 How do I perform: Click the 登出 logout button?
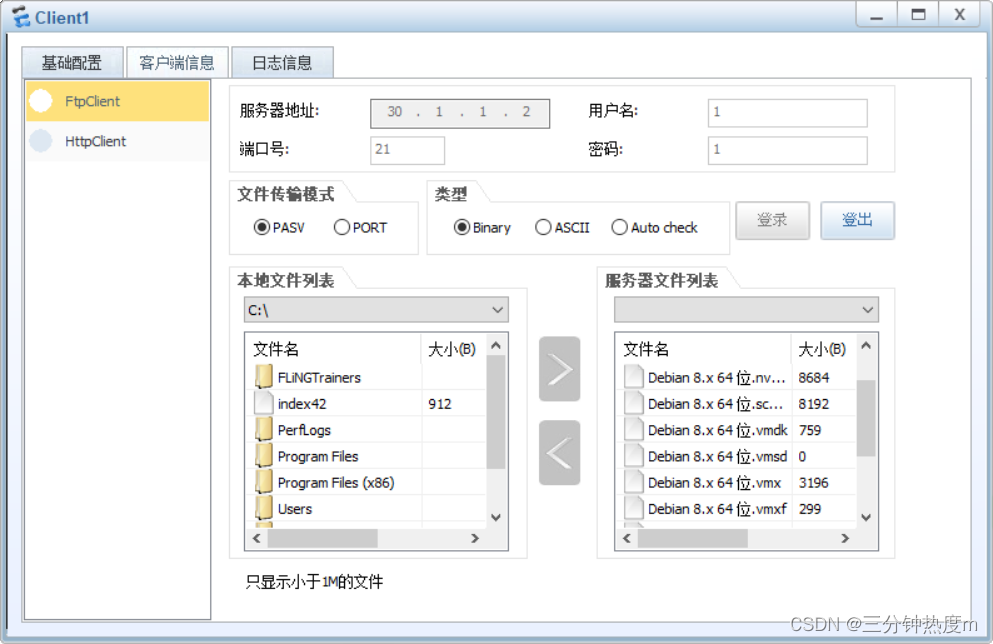[x=857, y=220]
